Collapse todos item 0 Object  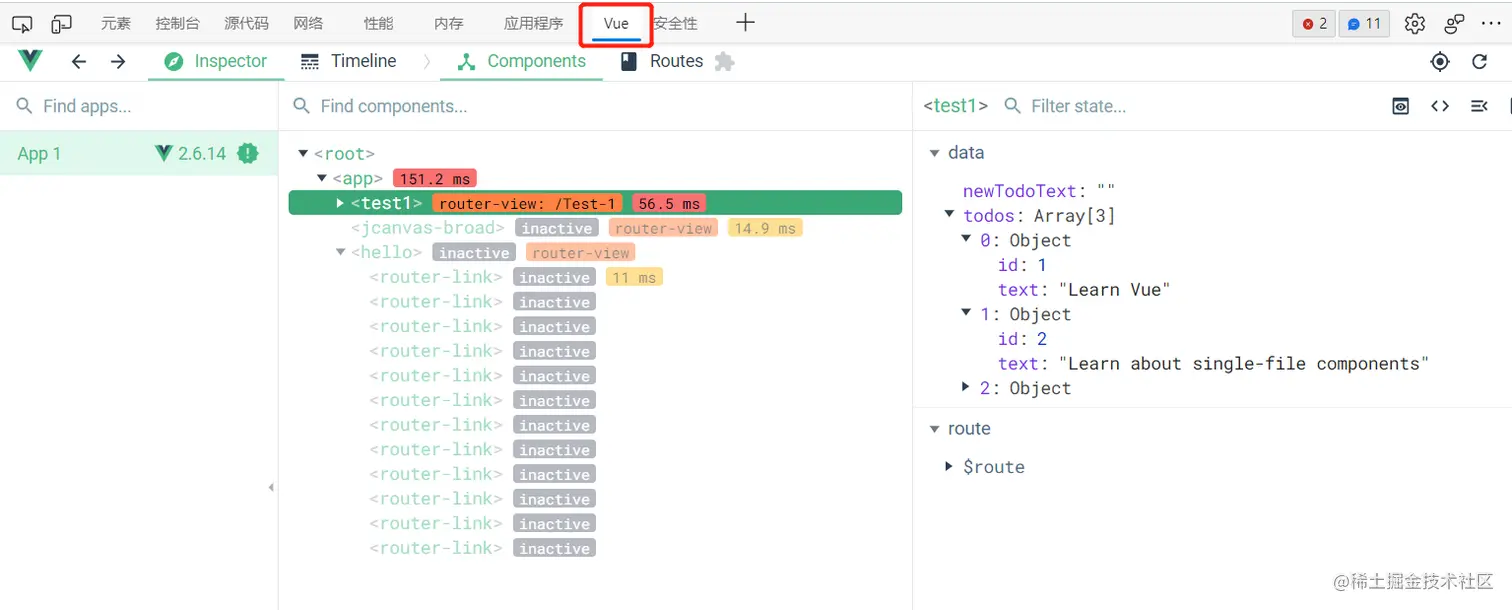point(966,240)
